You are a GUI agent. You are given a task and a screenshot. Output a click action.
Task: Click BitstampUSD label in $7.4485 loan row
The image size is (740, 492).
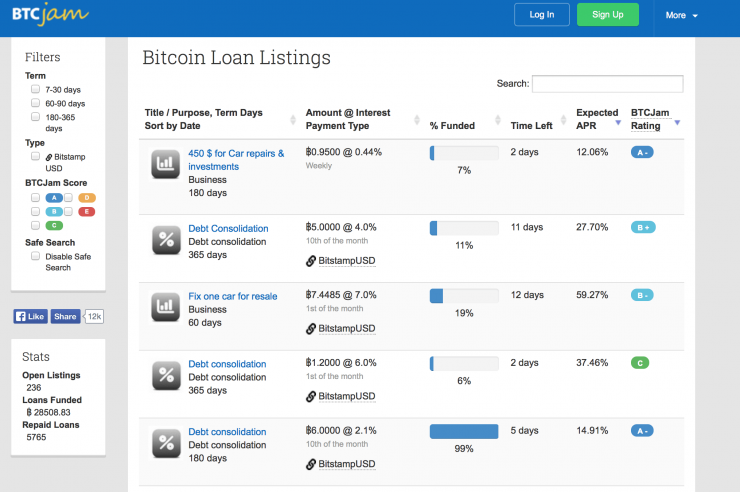[347, 329]
